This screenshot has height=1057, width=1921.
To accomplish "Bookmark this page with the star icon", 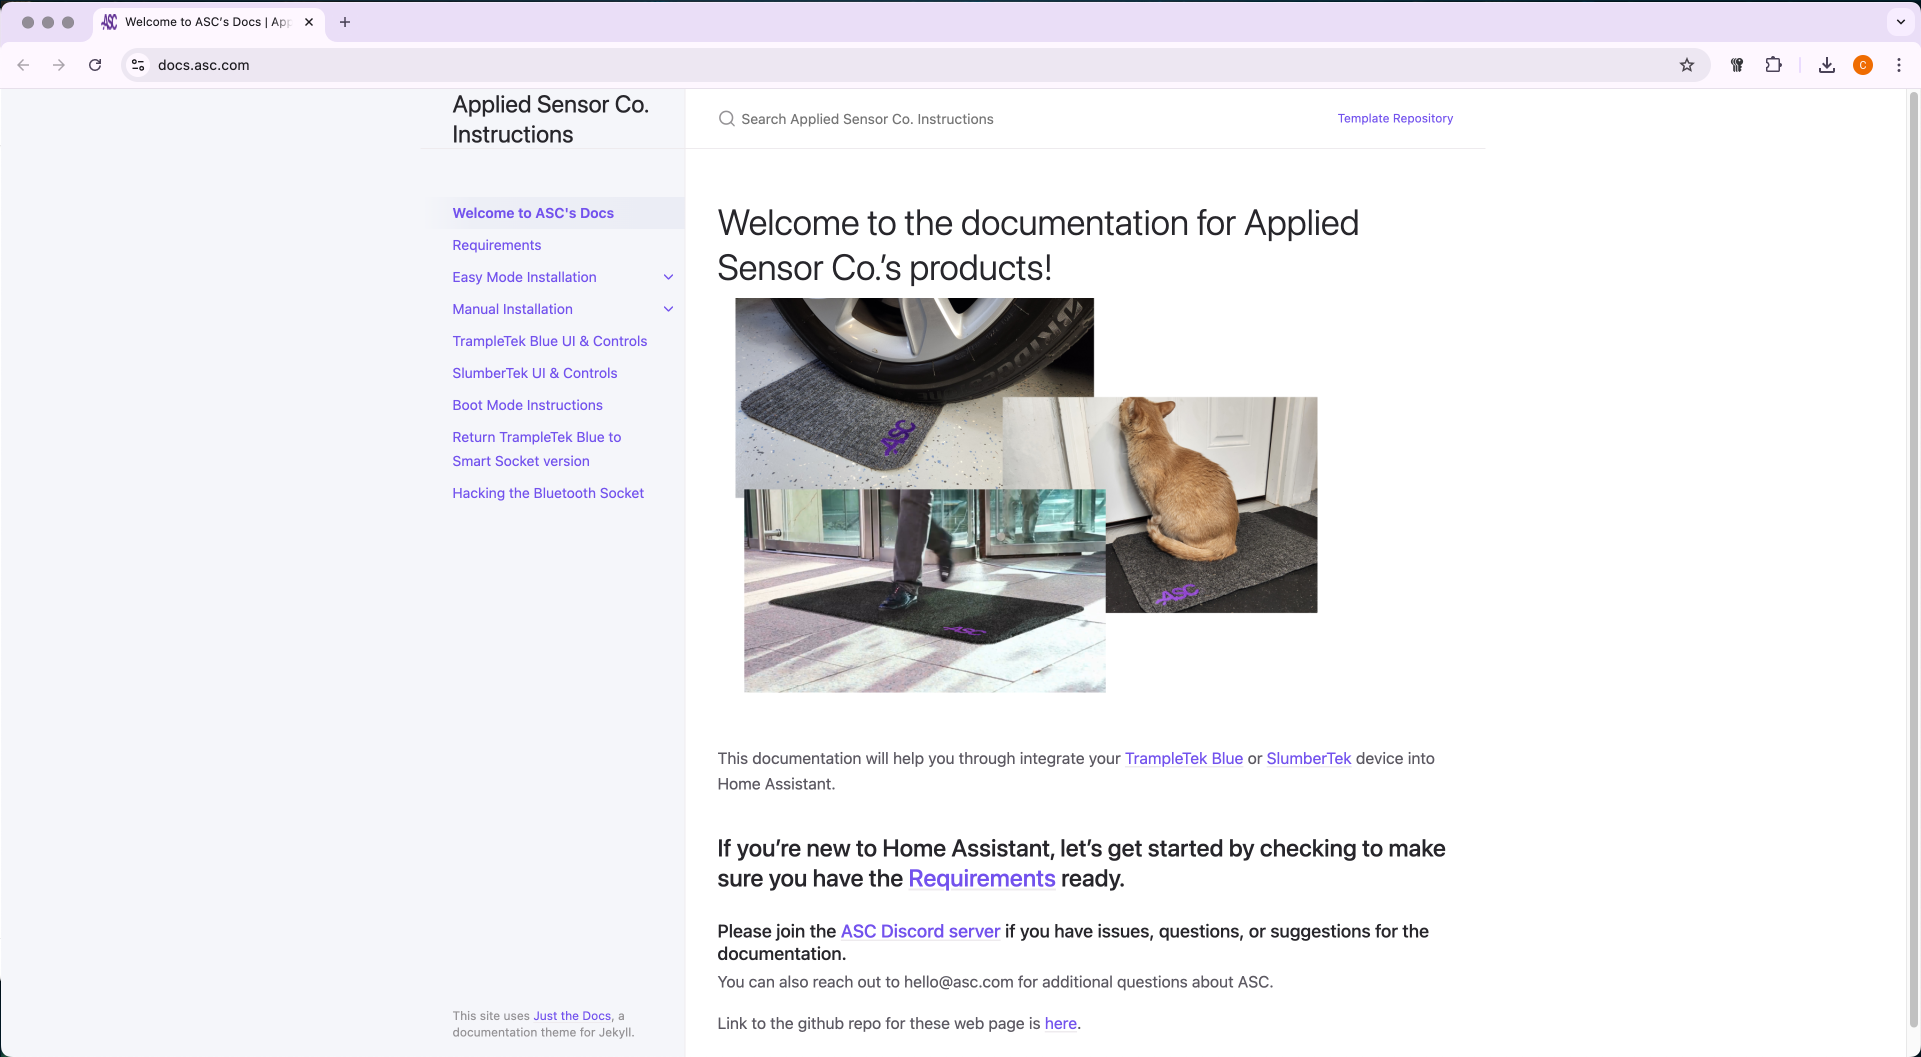I will [1687, 65].
